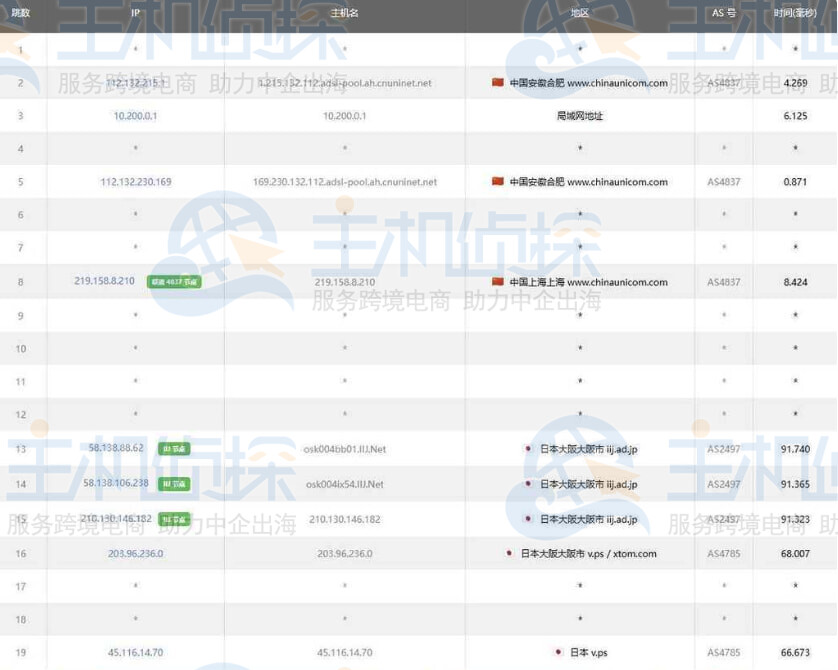Click the Japan flag icon in hop 19
The height and width of the screenshot is (670, 838).
coord(558,653)
